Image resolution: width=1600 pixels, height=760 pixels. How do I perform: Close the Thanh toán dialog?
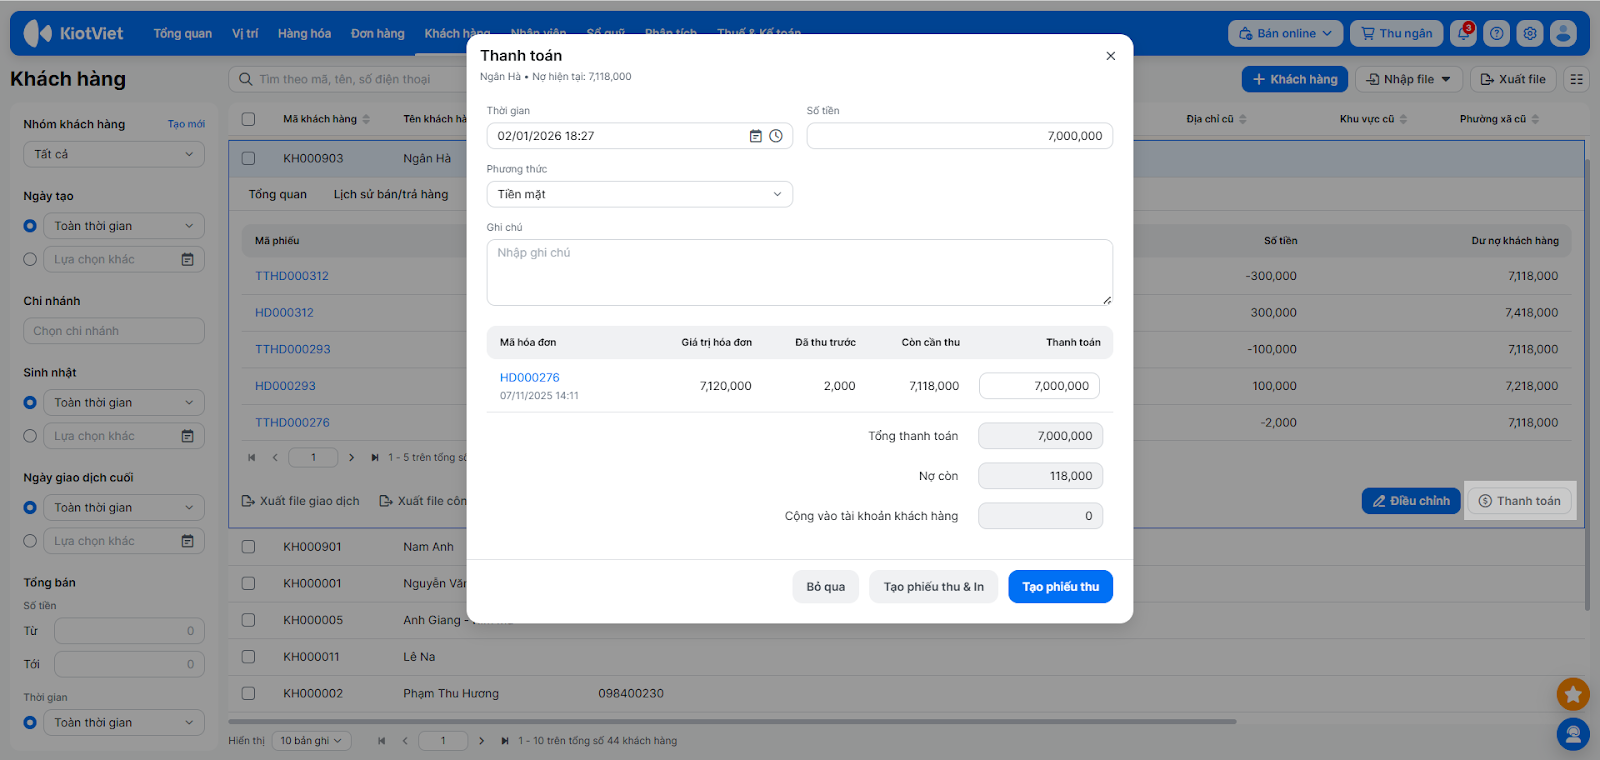(1110, 56)
